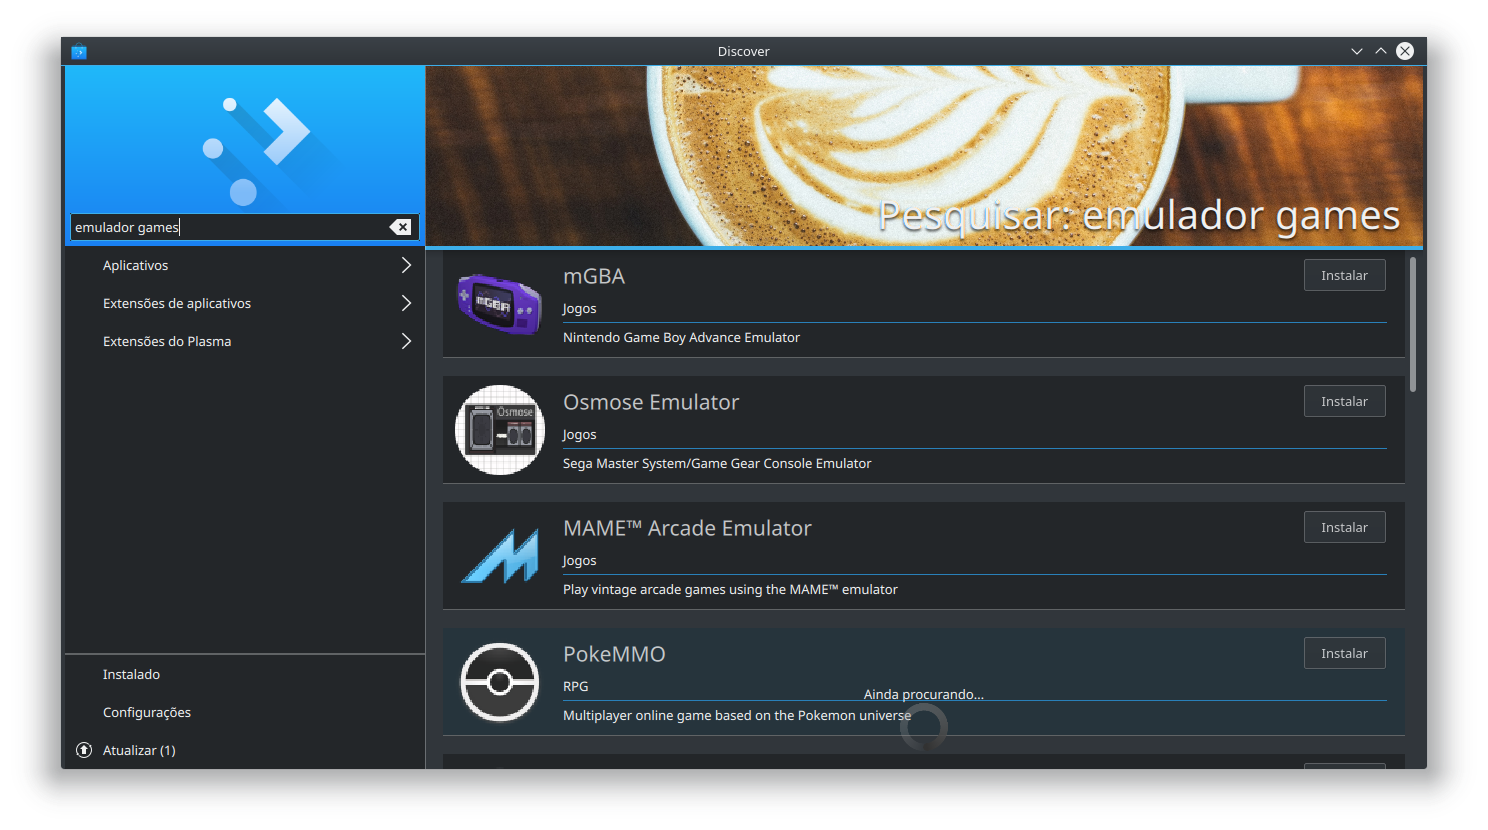Open the Instalado section
The image size is (1488, 830).
(x=131, y=674)
